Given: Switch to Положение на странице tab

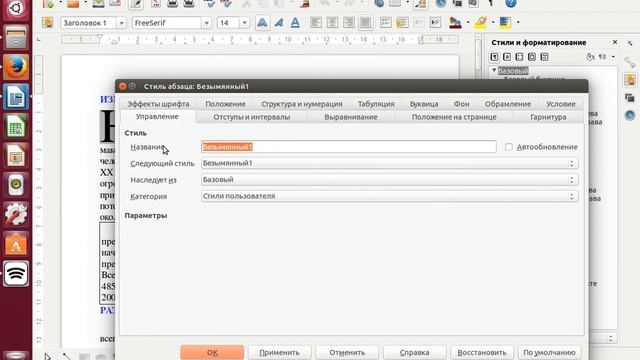Looking at the screenshot, I should [454, 117].
